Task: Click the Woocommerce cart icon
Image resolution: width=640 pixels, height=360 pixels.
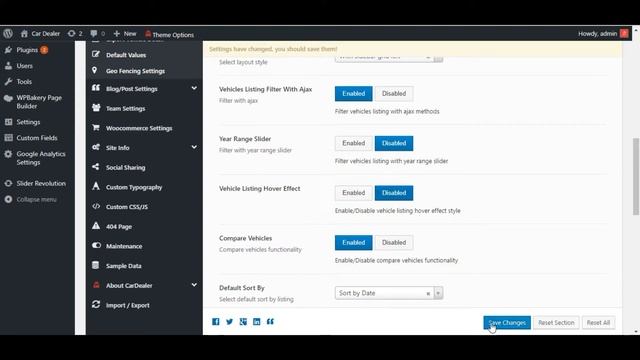Action: pos(96,127)
